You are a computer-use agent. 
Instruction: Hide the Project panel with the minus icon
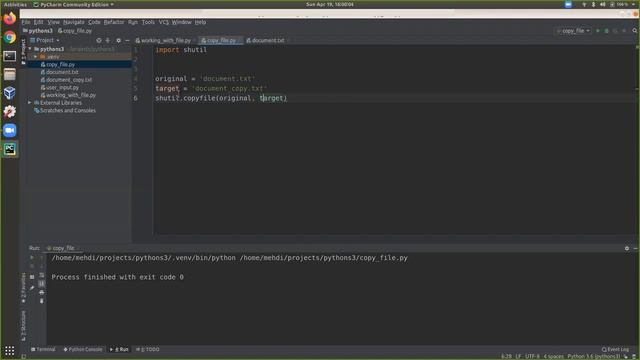coord(127,40)
